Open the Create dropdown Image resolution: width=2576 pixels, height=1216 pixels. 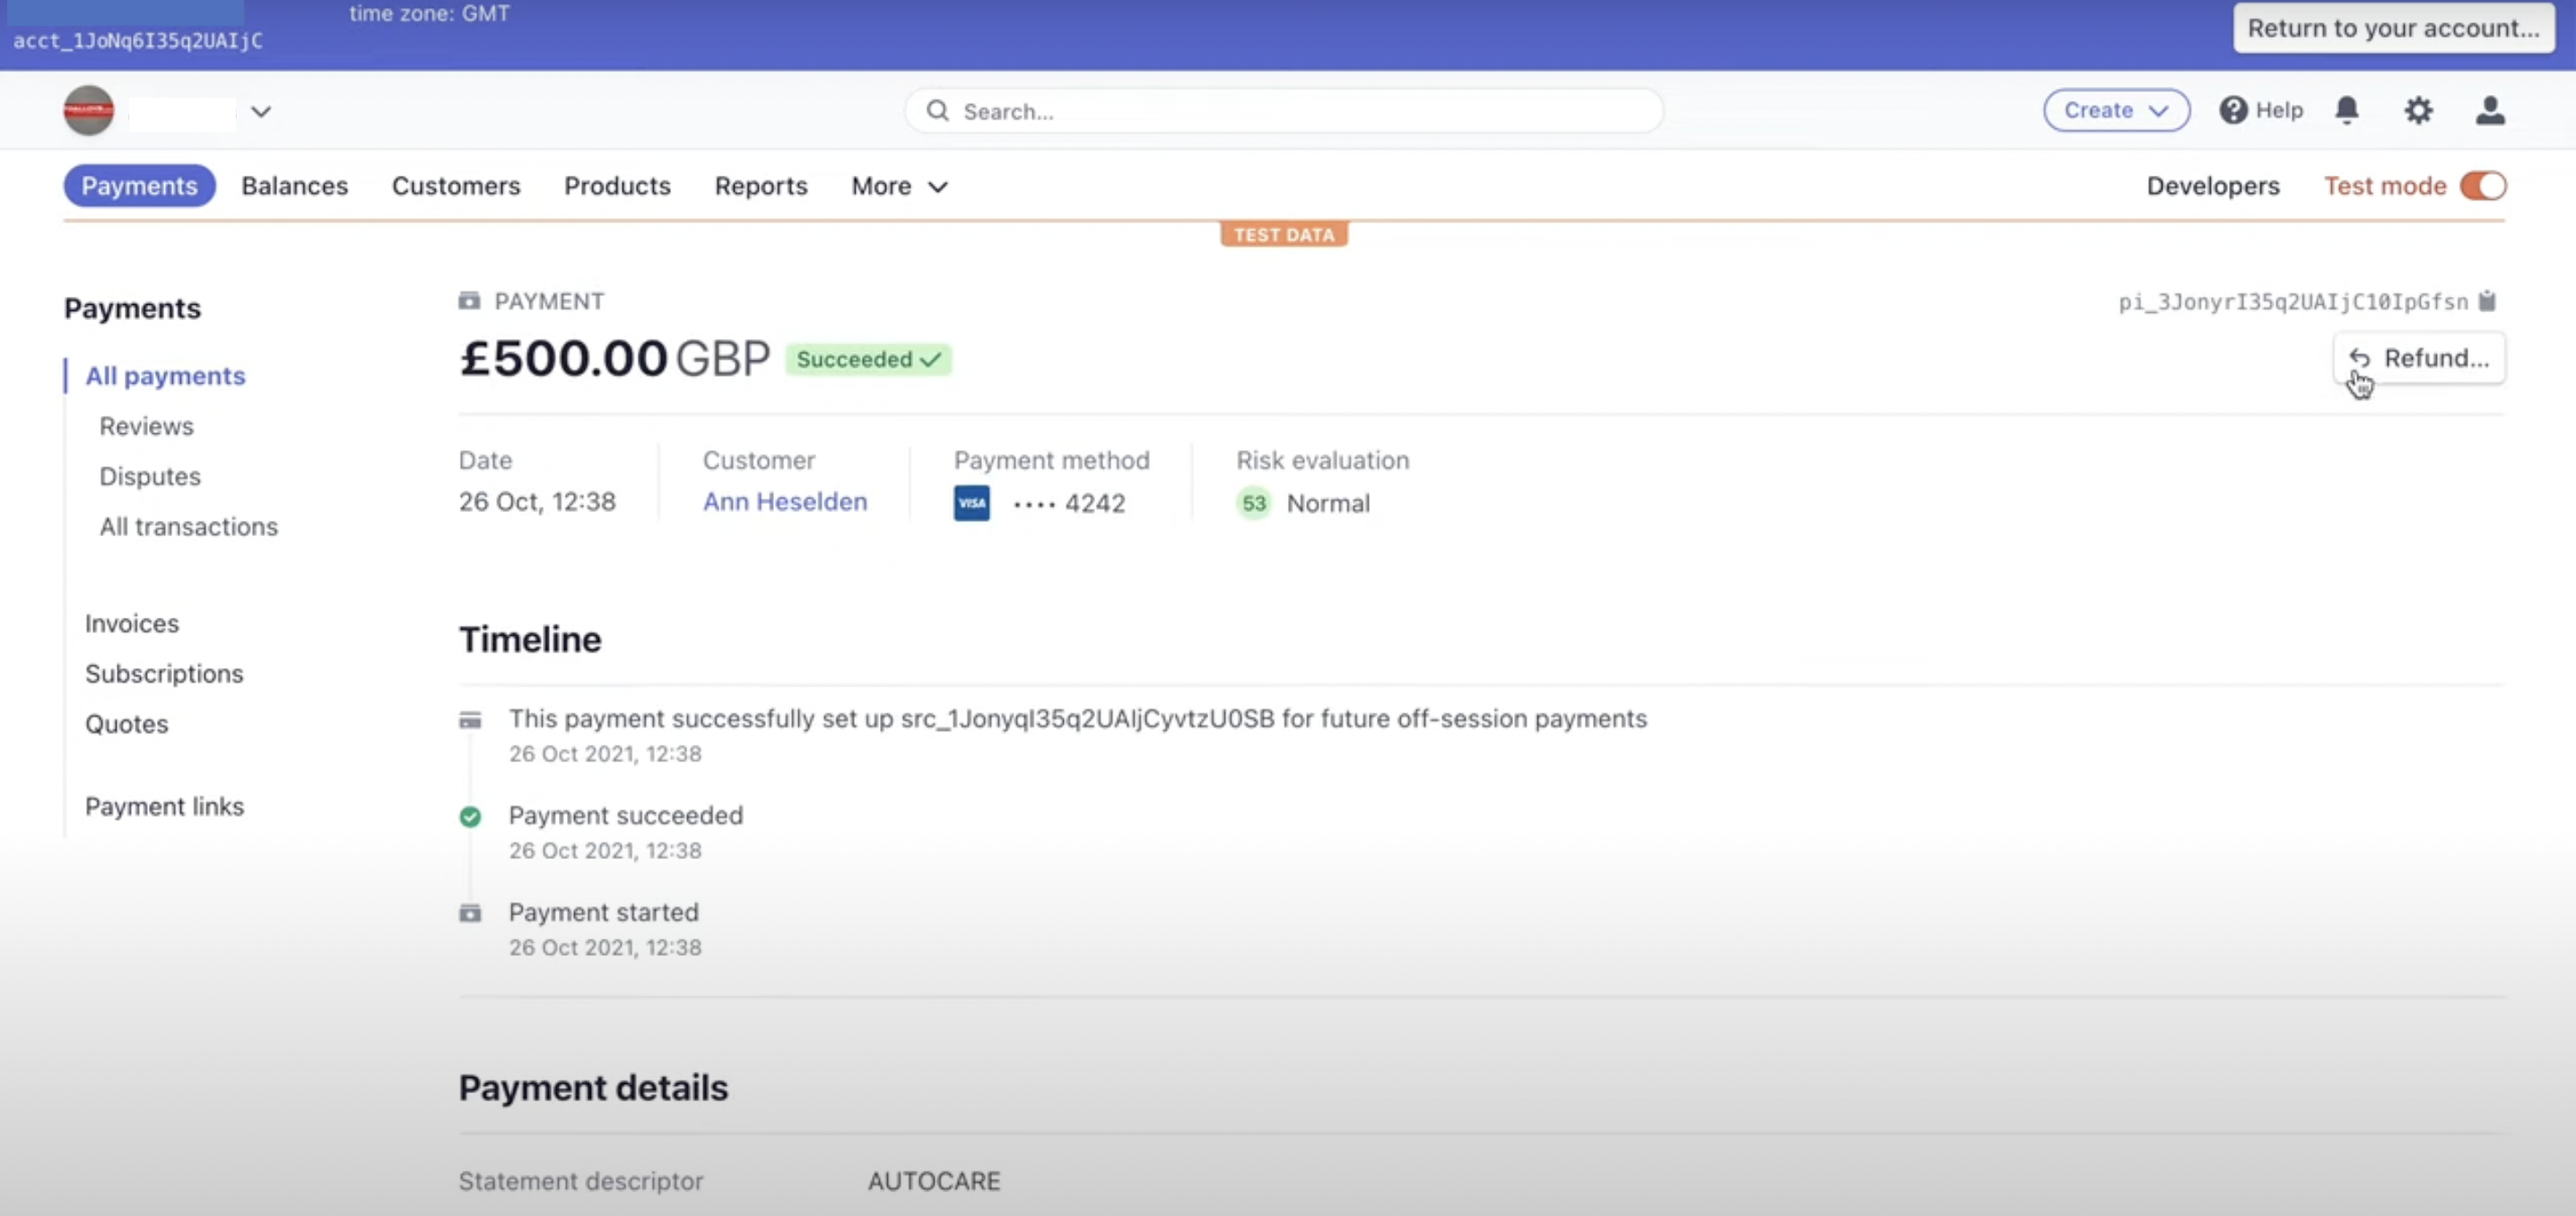pos(2115,110)
